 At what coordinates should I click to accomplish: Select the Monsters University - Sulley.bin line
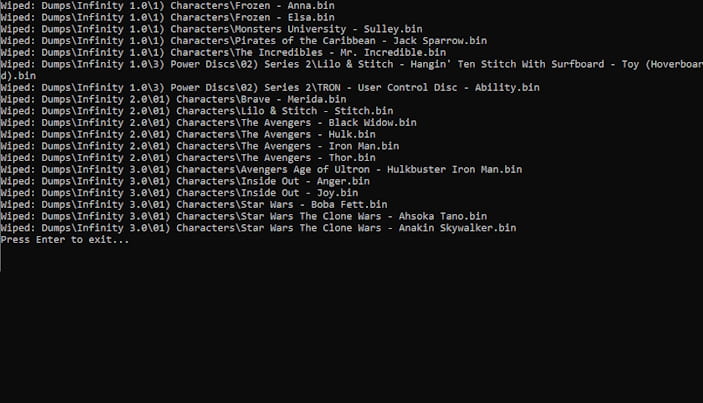211,29
